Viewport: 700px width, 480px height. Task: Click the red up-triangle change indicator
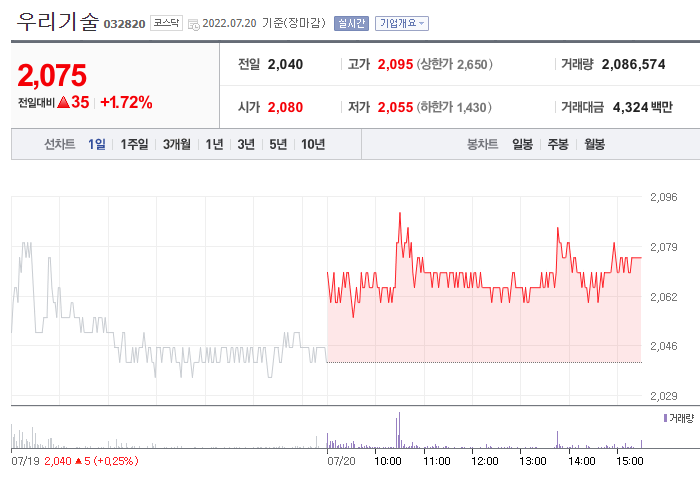coord(64,102)
